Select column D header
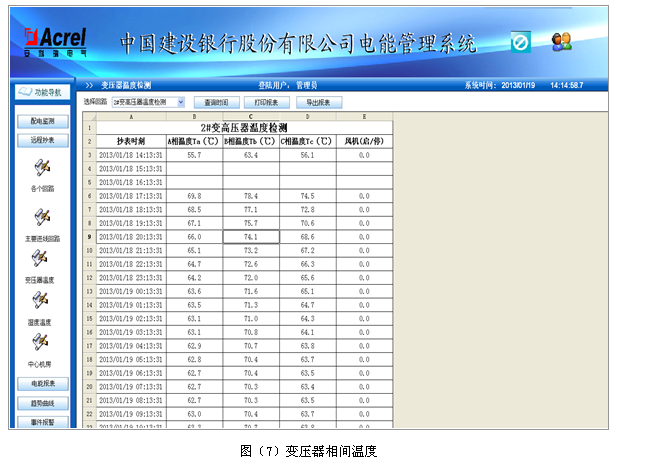The width and height of the screenshot is (653, 462). pos(308,117)
